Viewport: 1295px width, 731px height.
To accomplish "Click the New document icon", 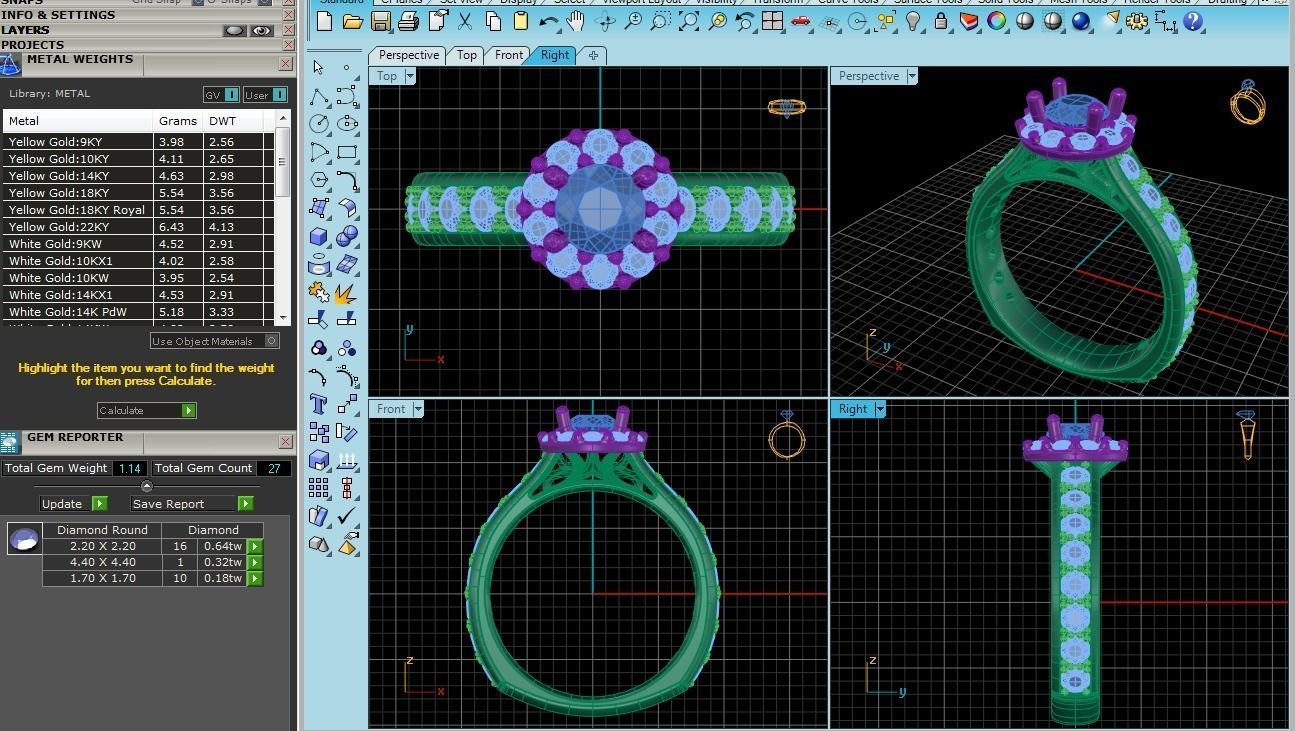I will (324, 21).
